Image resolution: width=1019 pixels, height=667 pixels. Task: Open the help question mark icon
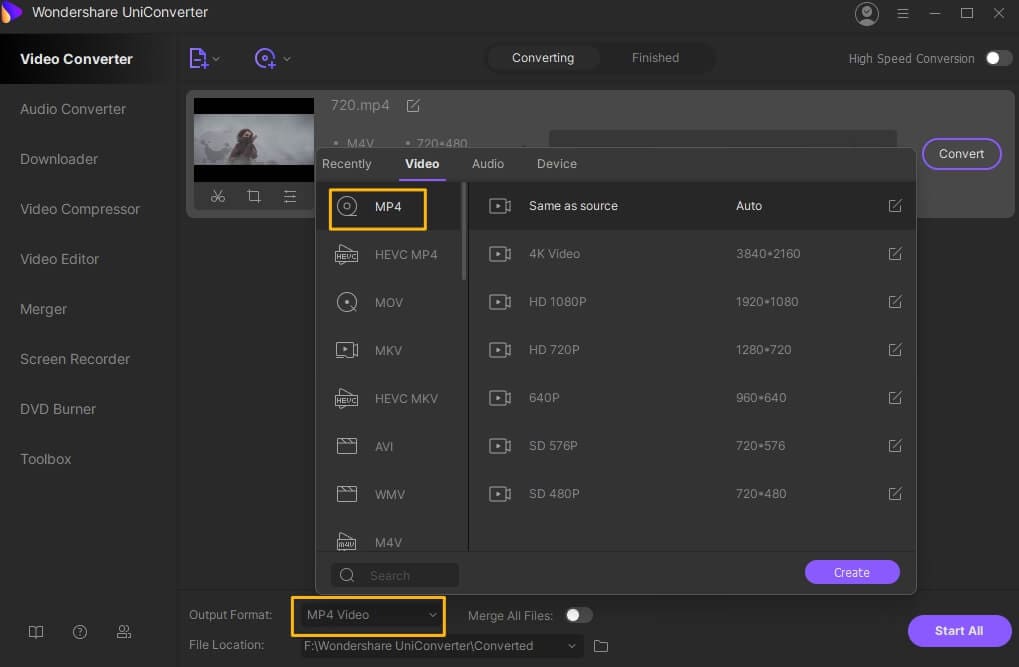tap(80, 632)
